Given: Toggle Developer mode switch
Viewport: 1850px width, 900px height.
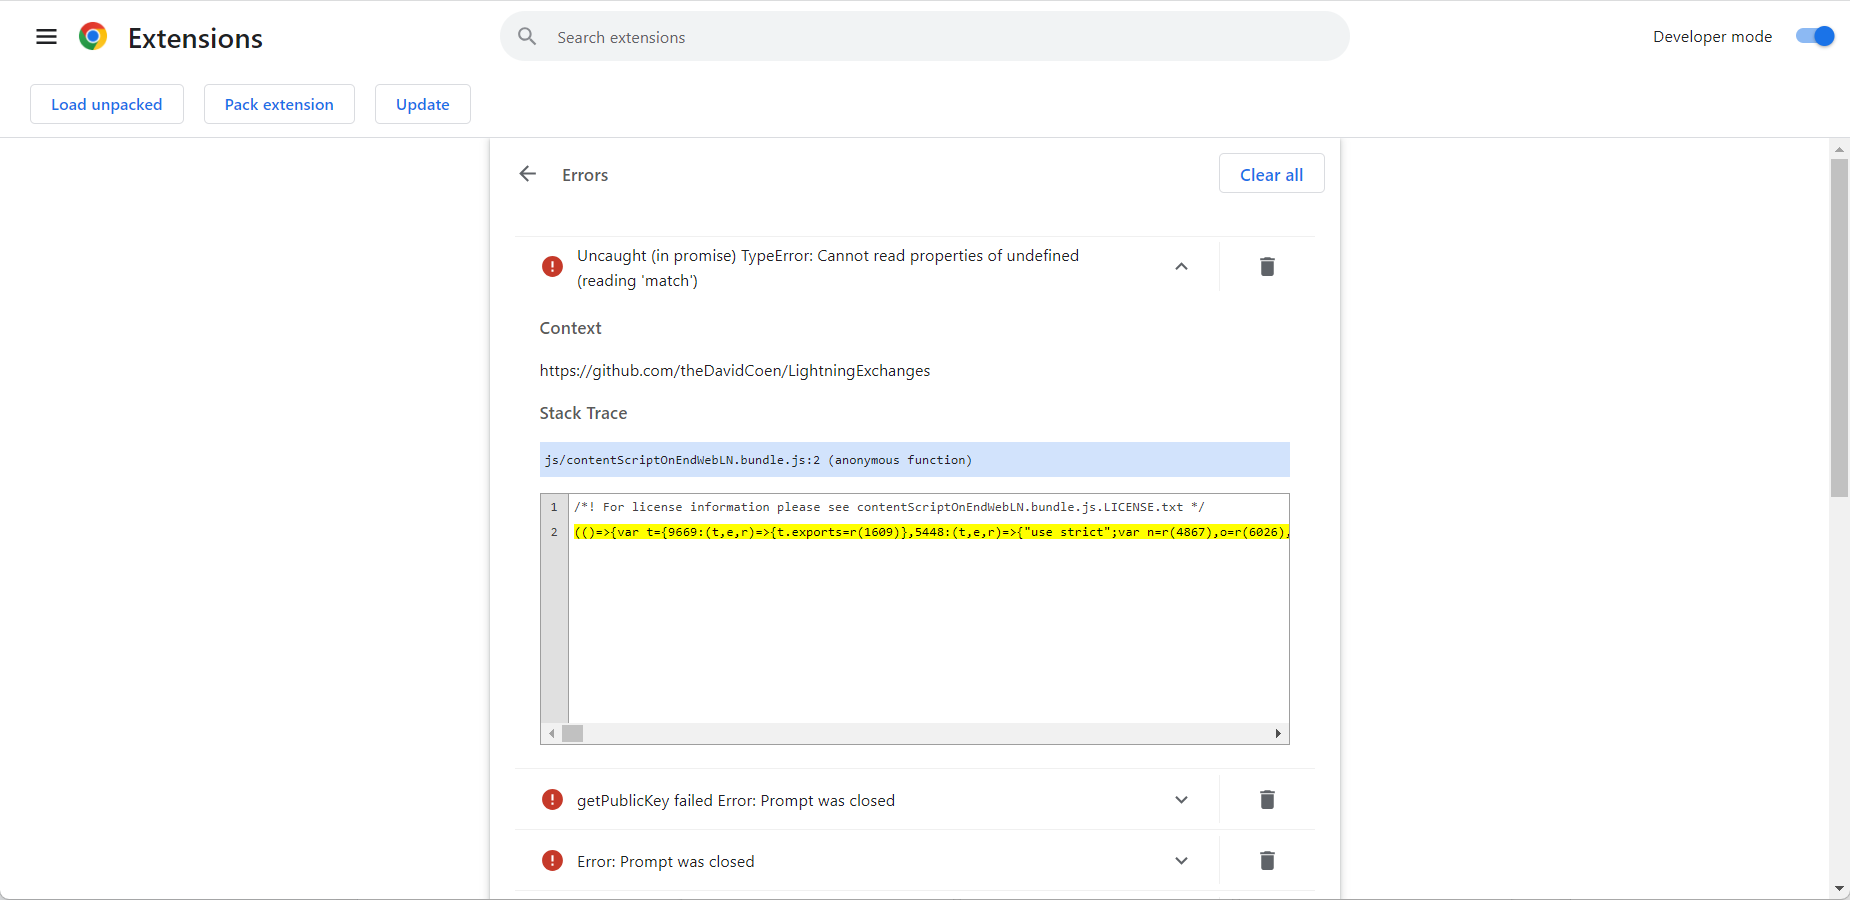Looking at the screenshot, I should 1815,36.
